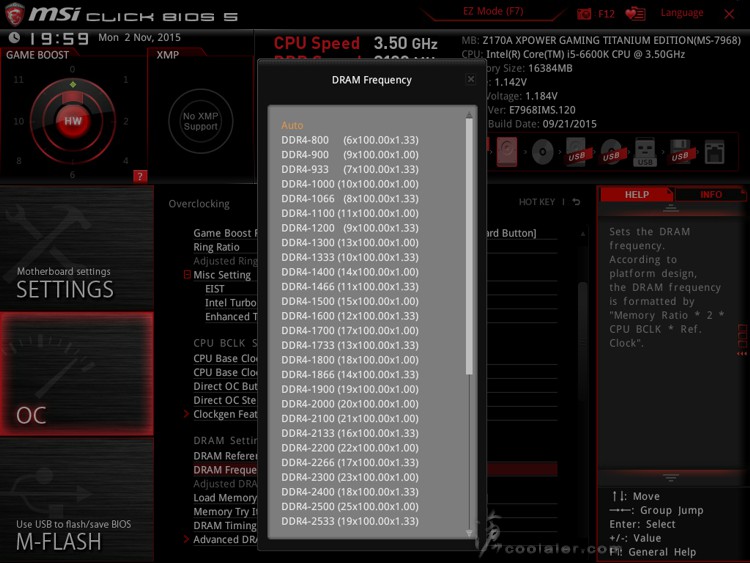Pick DDR4-1333 (10x100.00x1.33)
Image resolution: width=750 pixels, height=563 pixels.
click(350, 257)
